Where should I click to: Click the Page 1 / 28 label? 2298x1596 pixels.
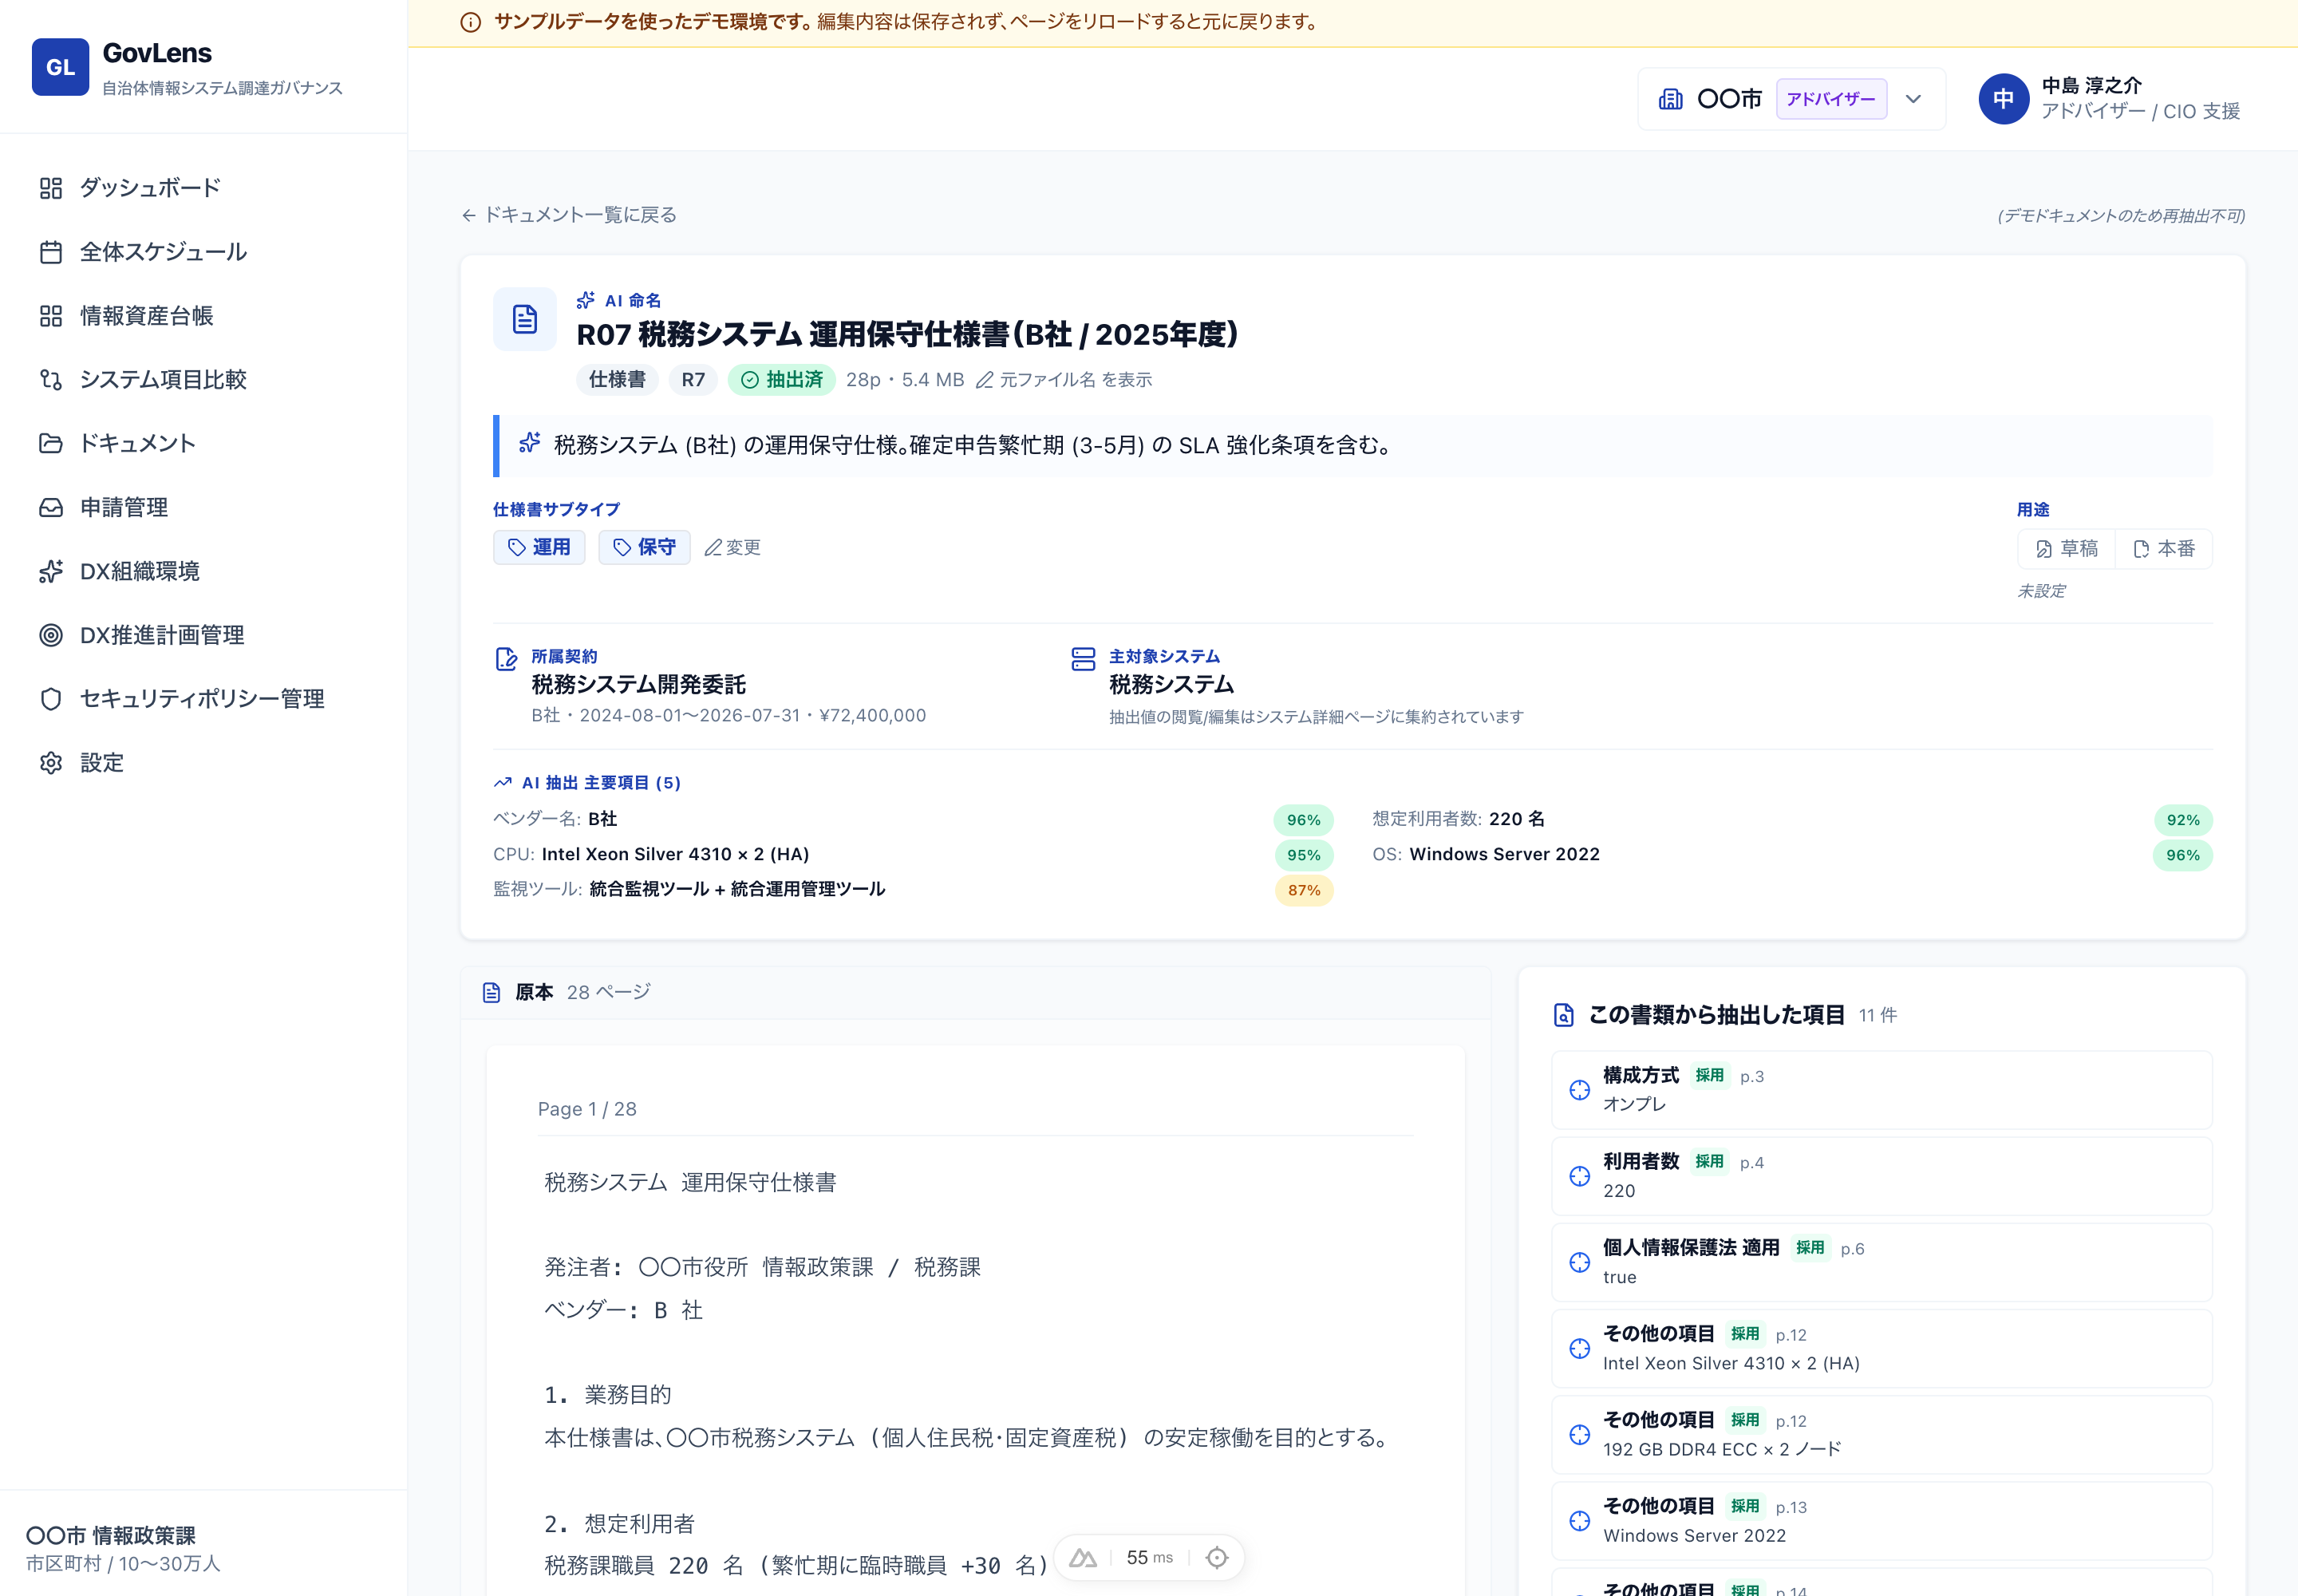(587, 1108)
